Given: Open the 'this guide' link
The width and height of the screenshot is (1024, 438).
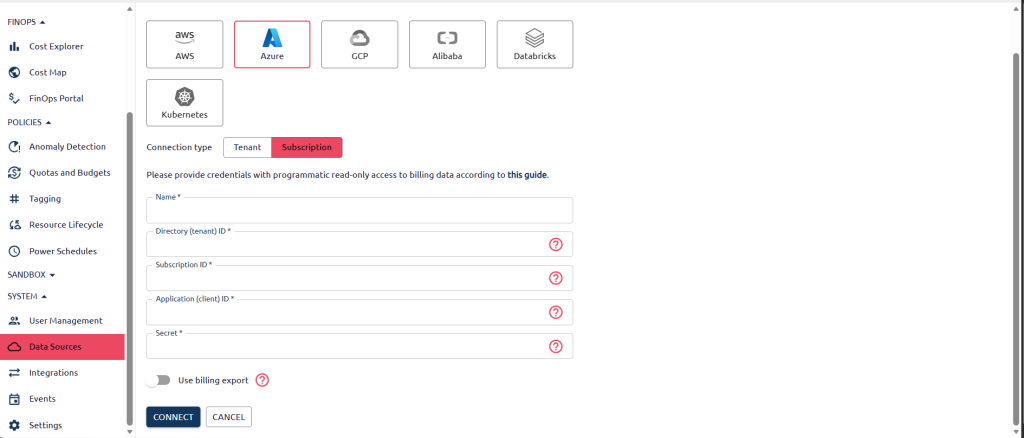Looking at the screenshot, I should (x=527, y=175).
